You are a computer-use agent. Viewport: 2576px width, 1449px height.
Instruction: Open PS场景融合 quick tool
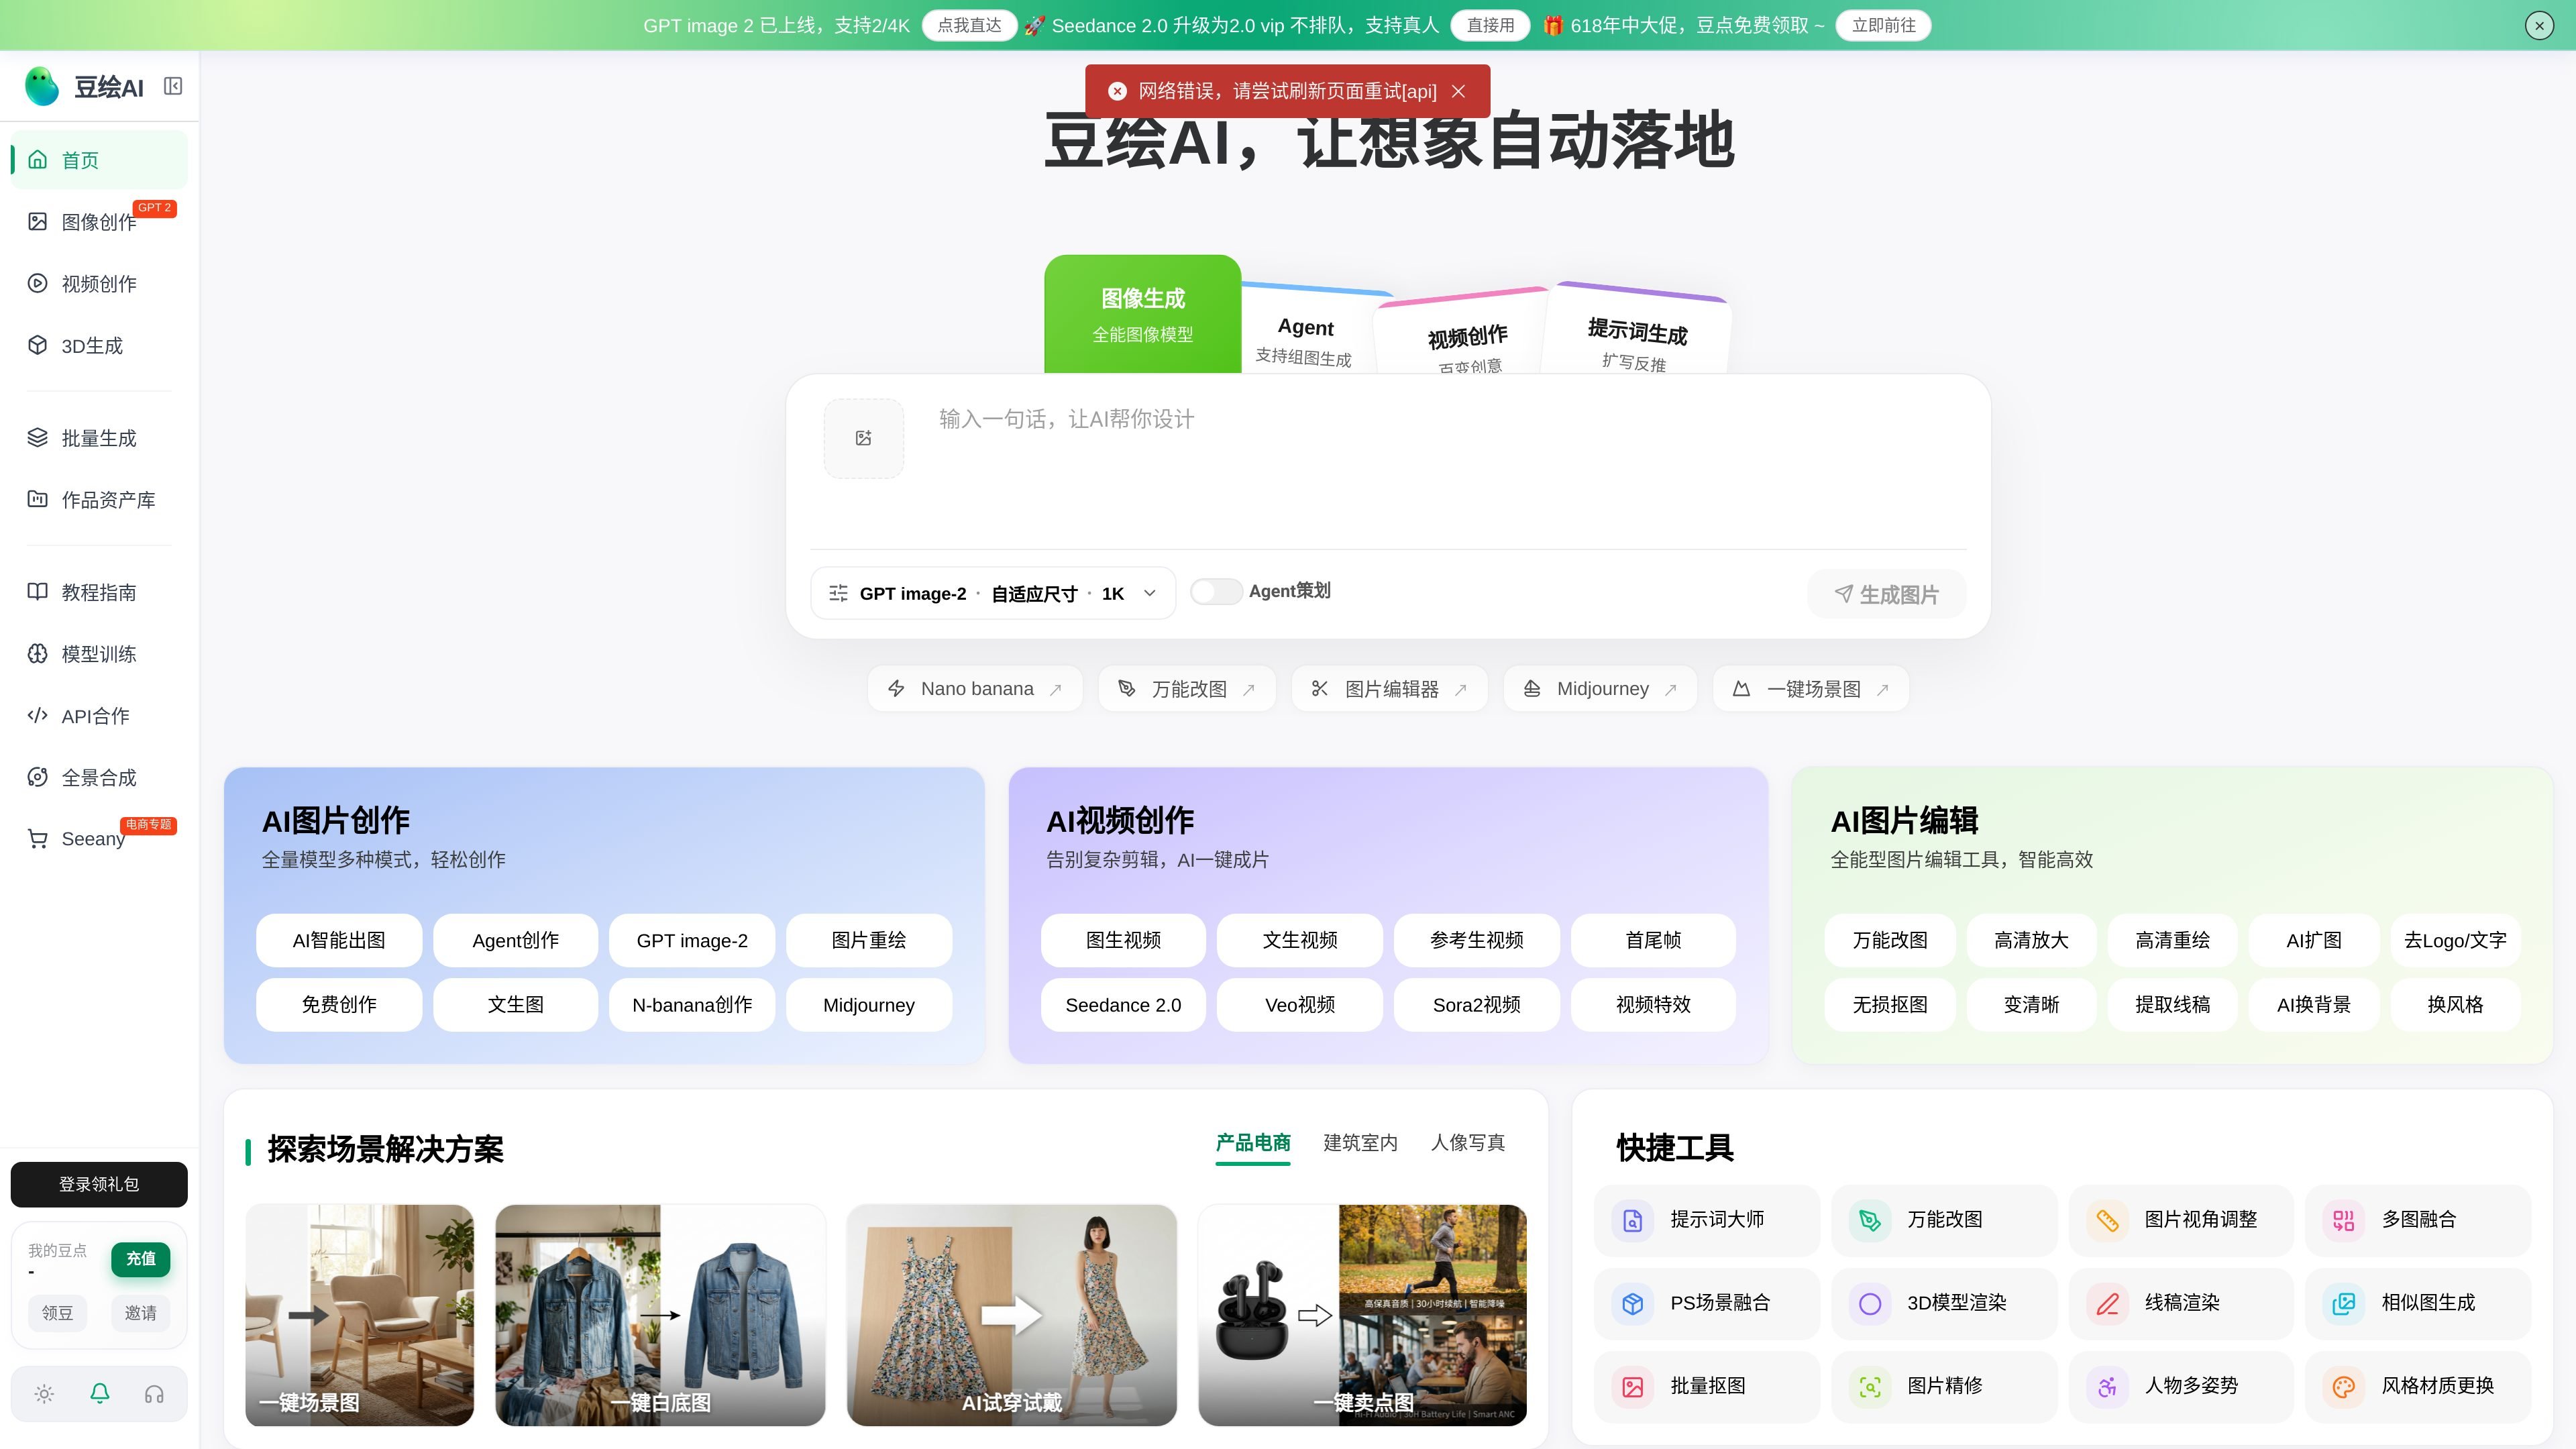pos(1706,1303)
